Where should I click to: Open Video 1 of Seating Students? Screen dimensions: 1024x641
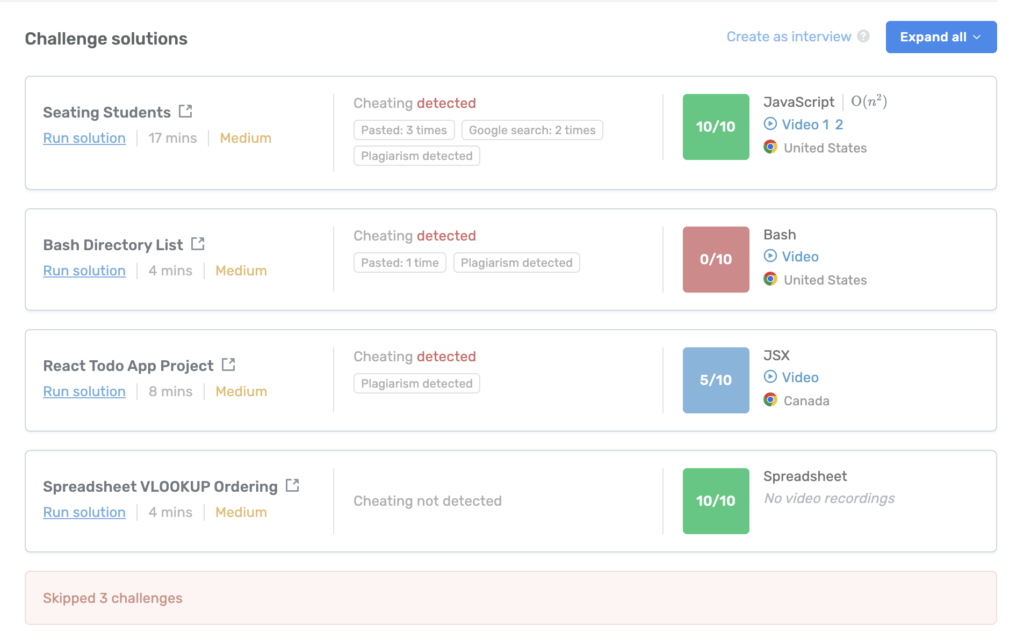(805, 124)
